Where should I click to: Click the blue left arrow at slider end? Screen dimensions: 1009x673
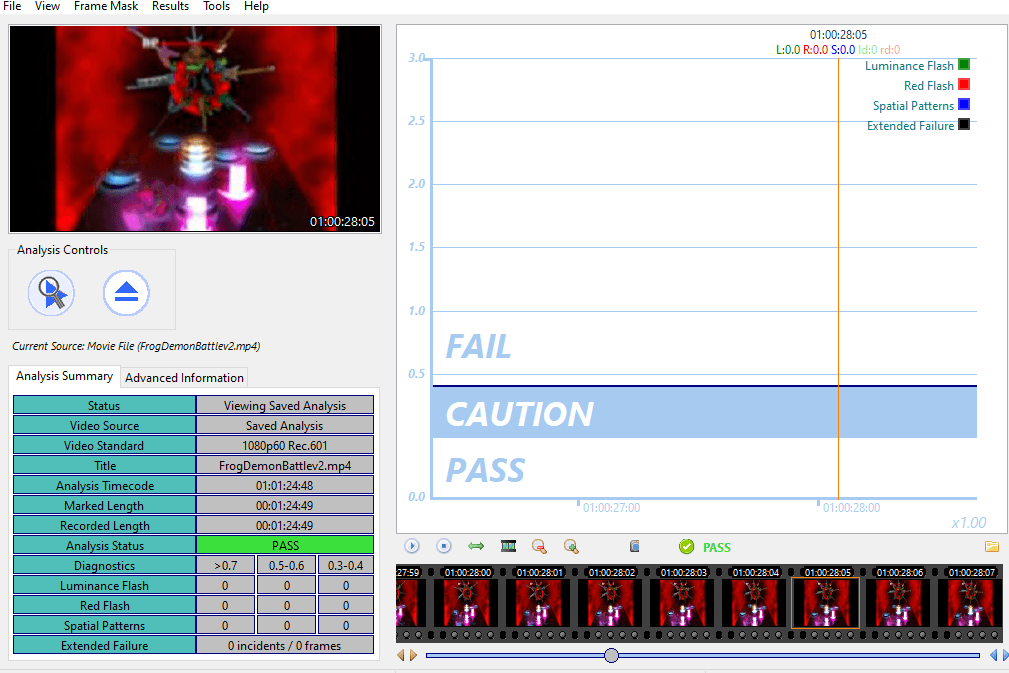(994, 655)
